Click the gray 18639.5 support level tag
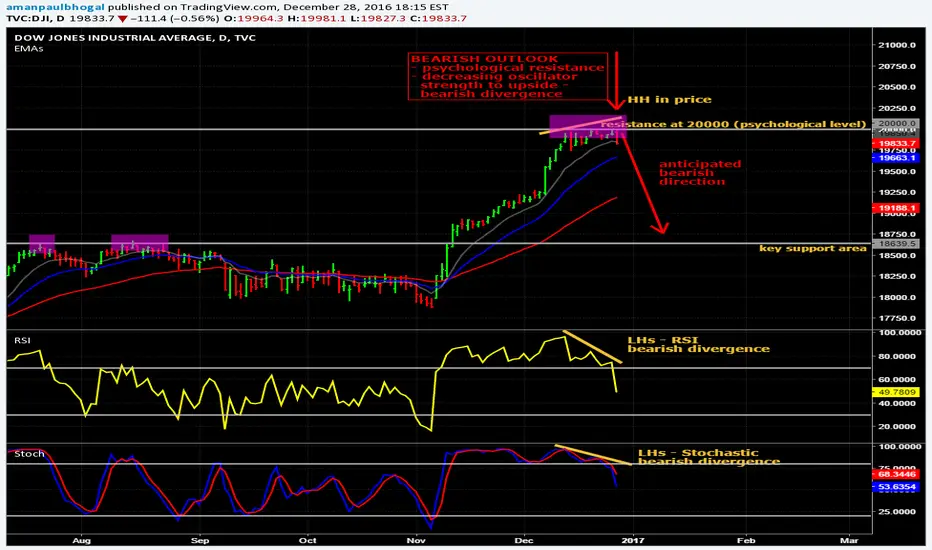The image size is (932, 550). pos(896,244)
